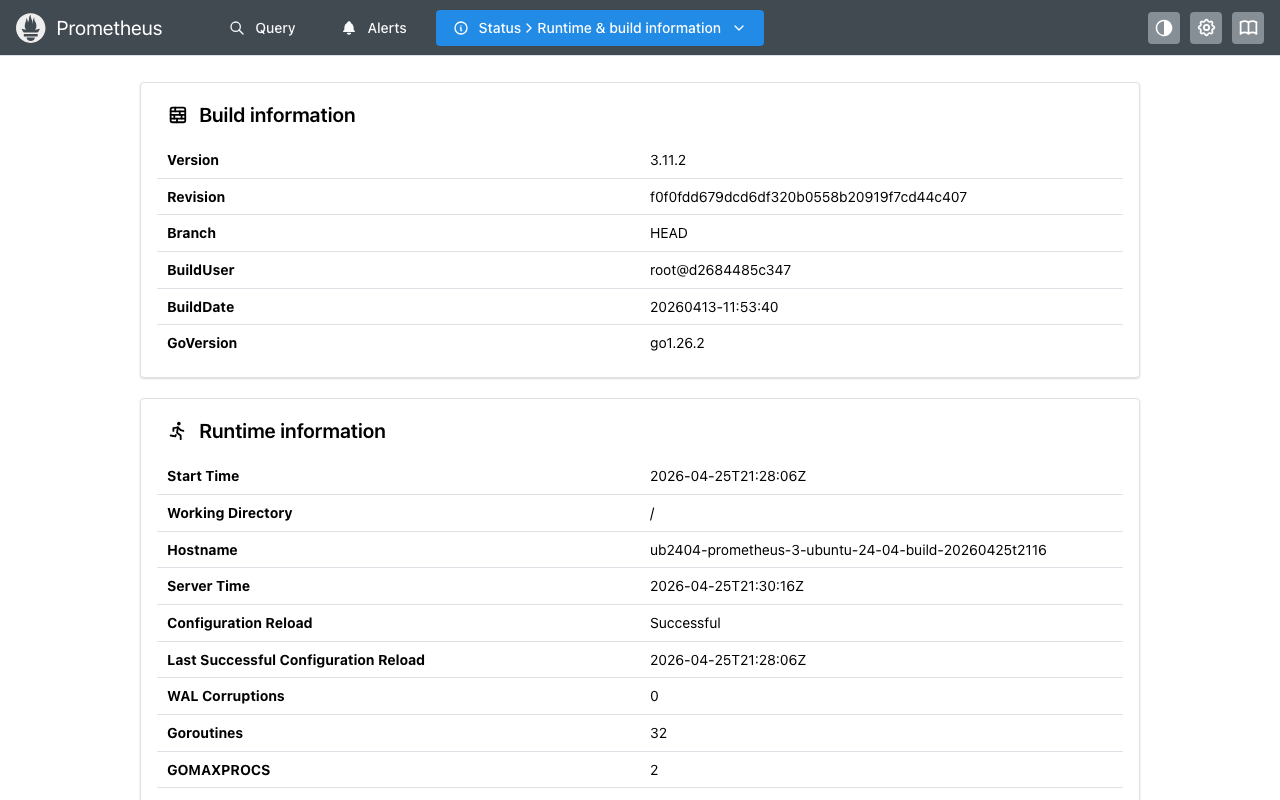This screenshot has height=800, width=1280.
Task: Click the BuildDate row label
Action: pyautogui.click(x=200, y=307)
